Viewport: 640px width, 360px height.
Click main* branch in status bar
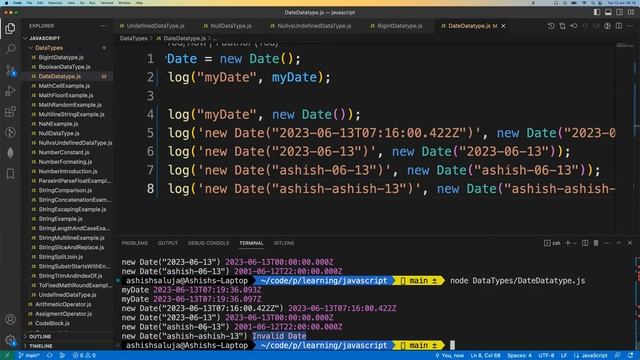[x=29, y=356]
